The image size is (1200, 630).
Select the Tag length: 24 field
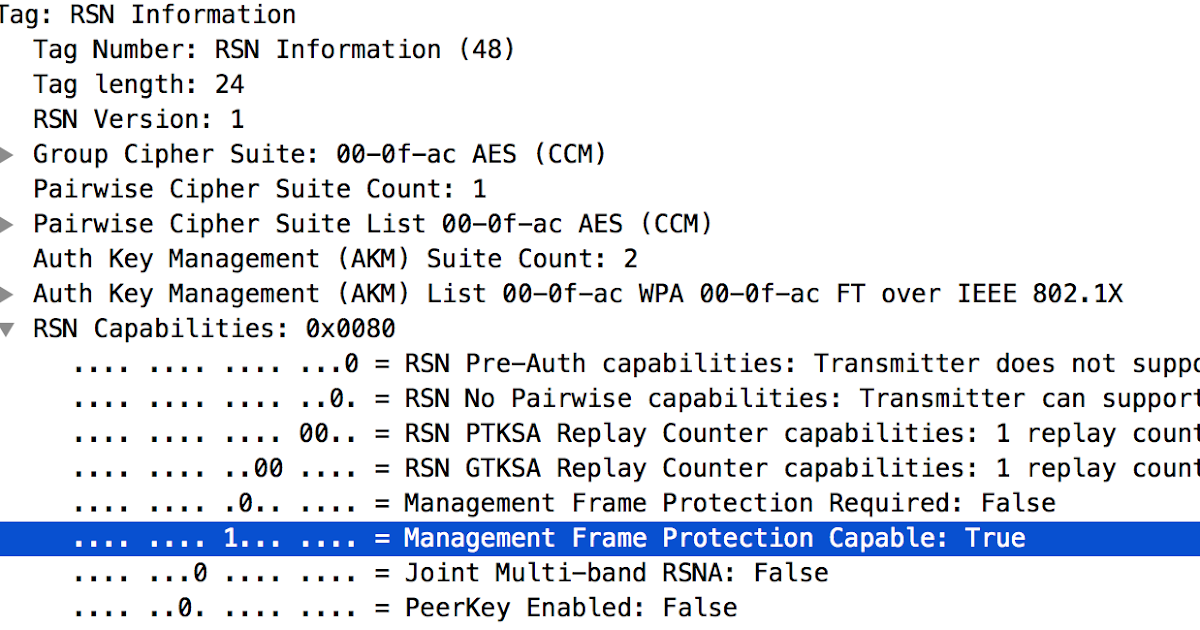click(x=138, y=85)
